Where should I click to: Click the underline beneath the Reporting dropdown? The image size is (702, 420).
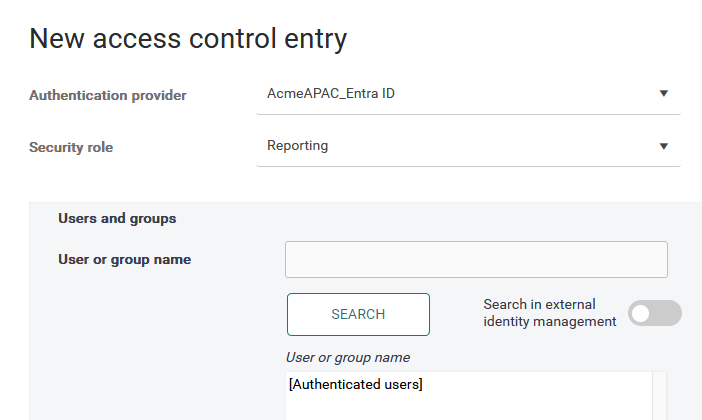point(468,166)
